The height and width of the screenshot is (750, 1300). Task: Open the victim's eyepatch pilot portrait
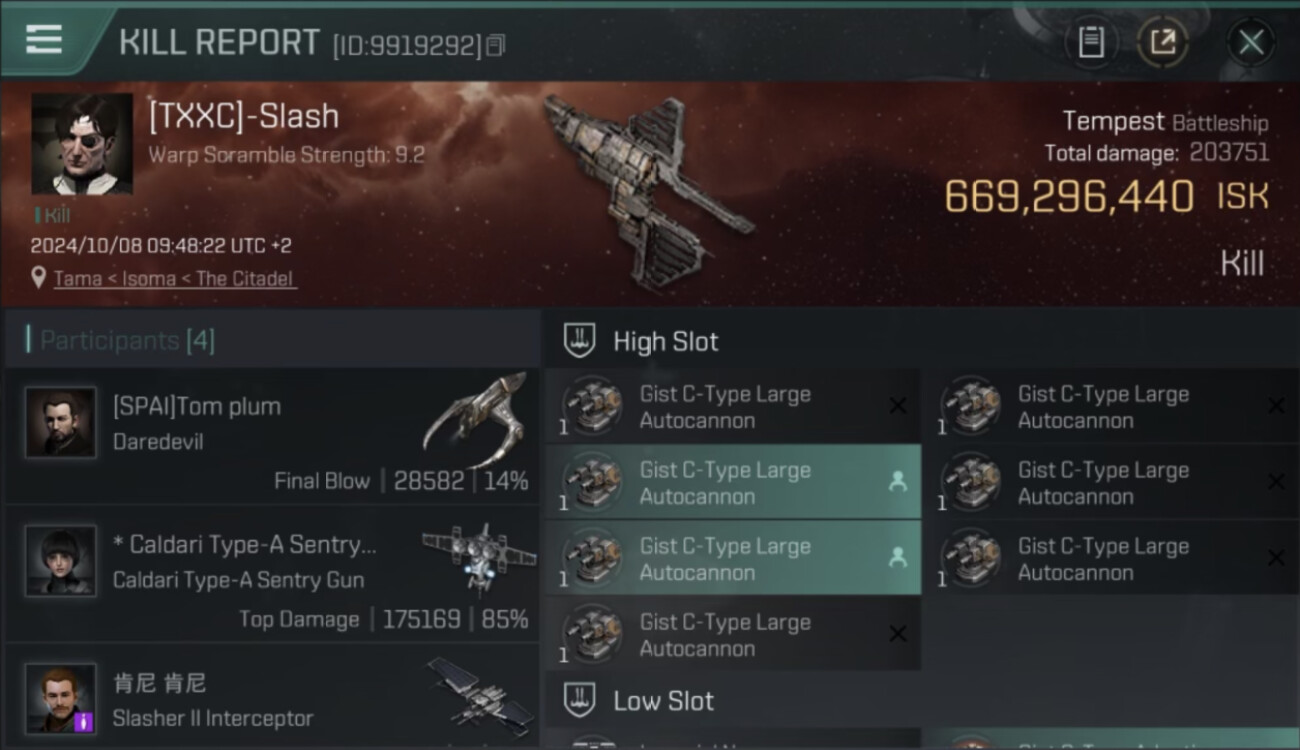click(x=82, y=144)
